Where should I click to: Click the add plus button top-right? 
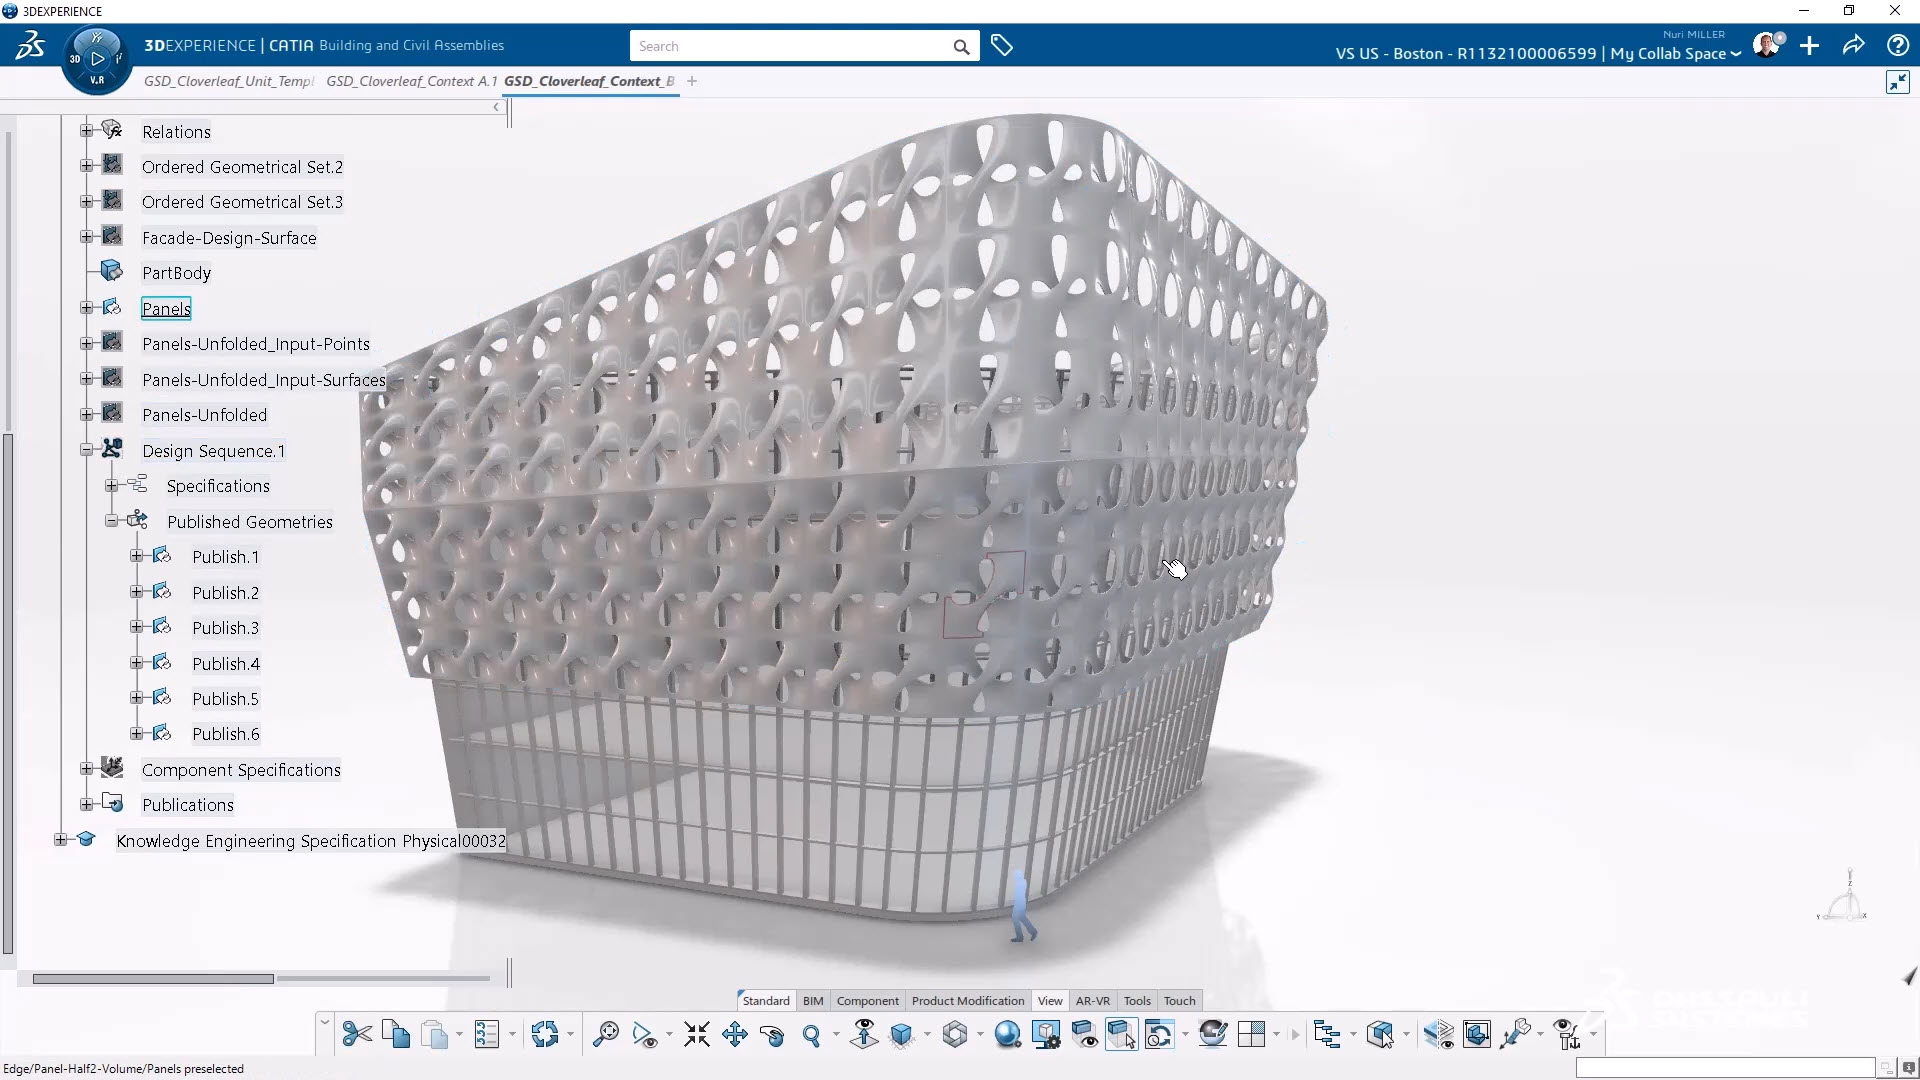(x=1809, y=46)
